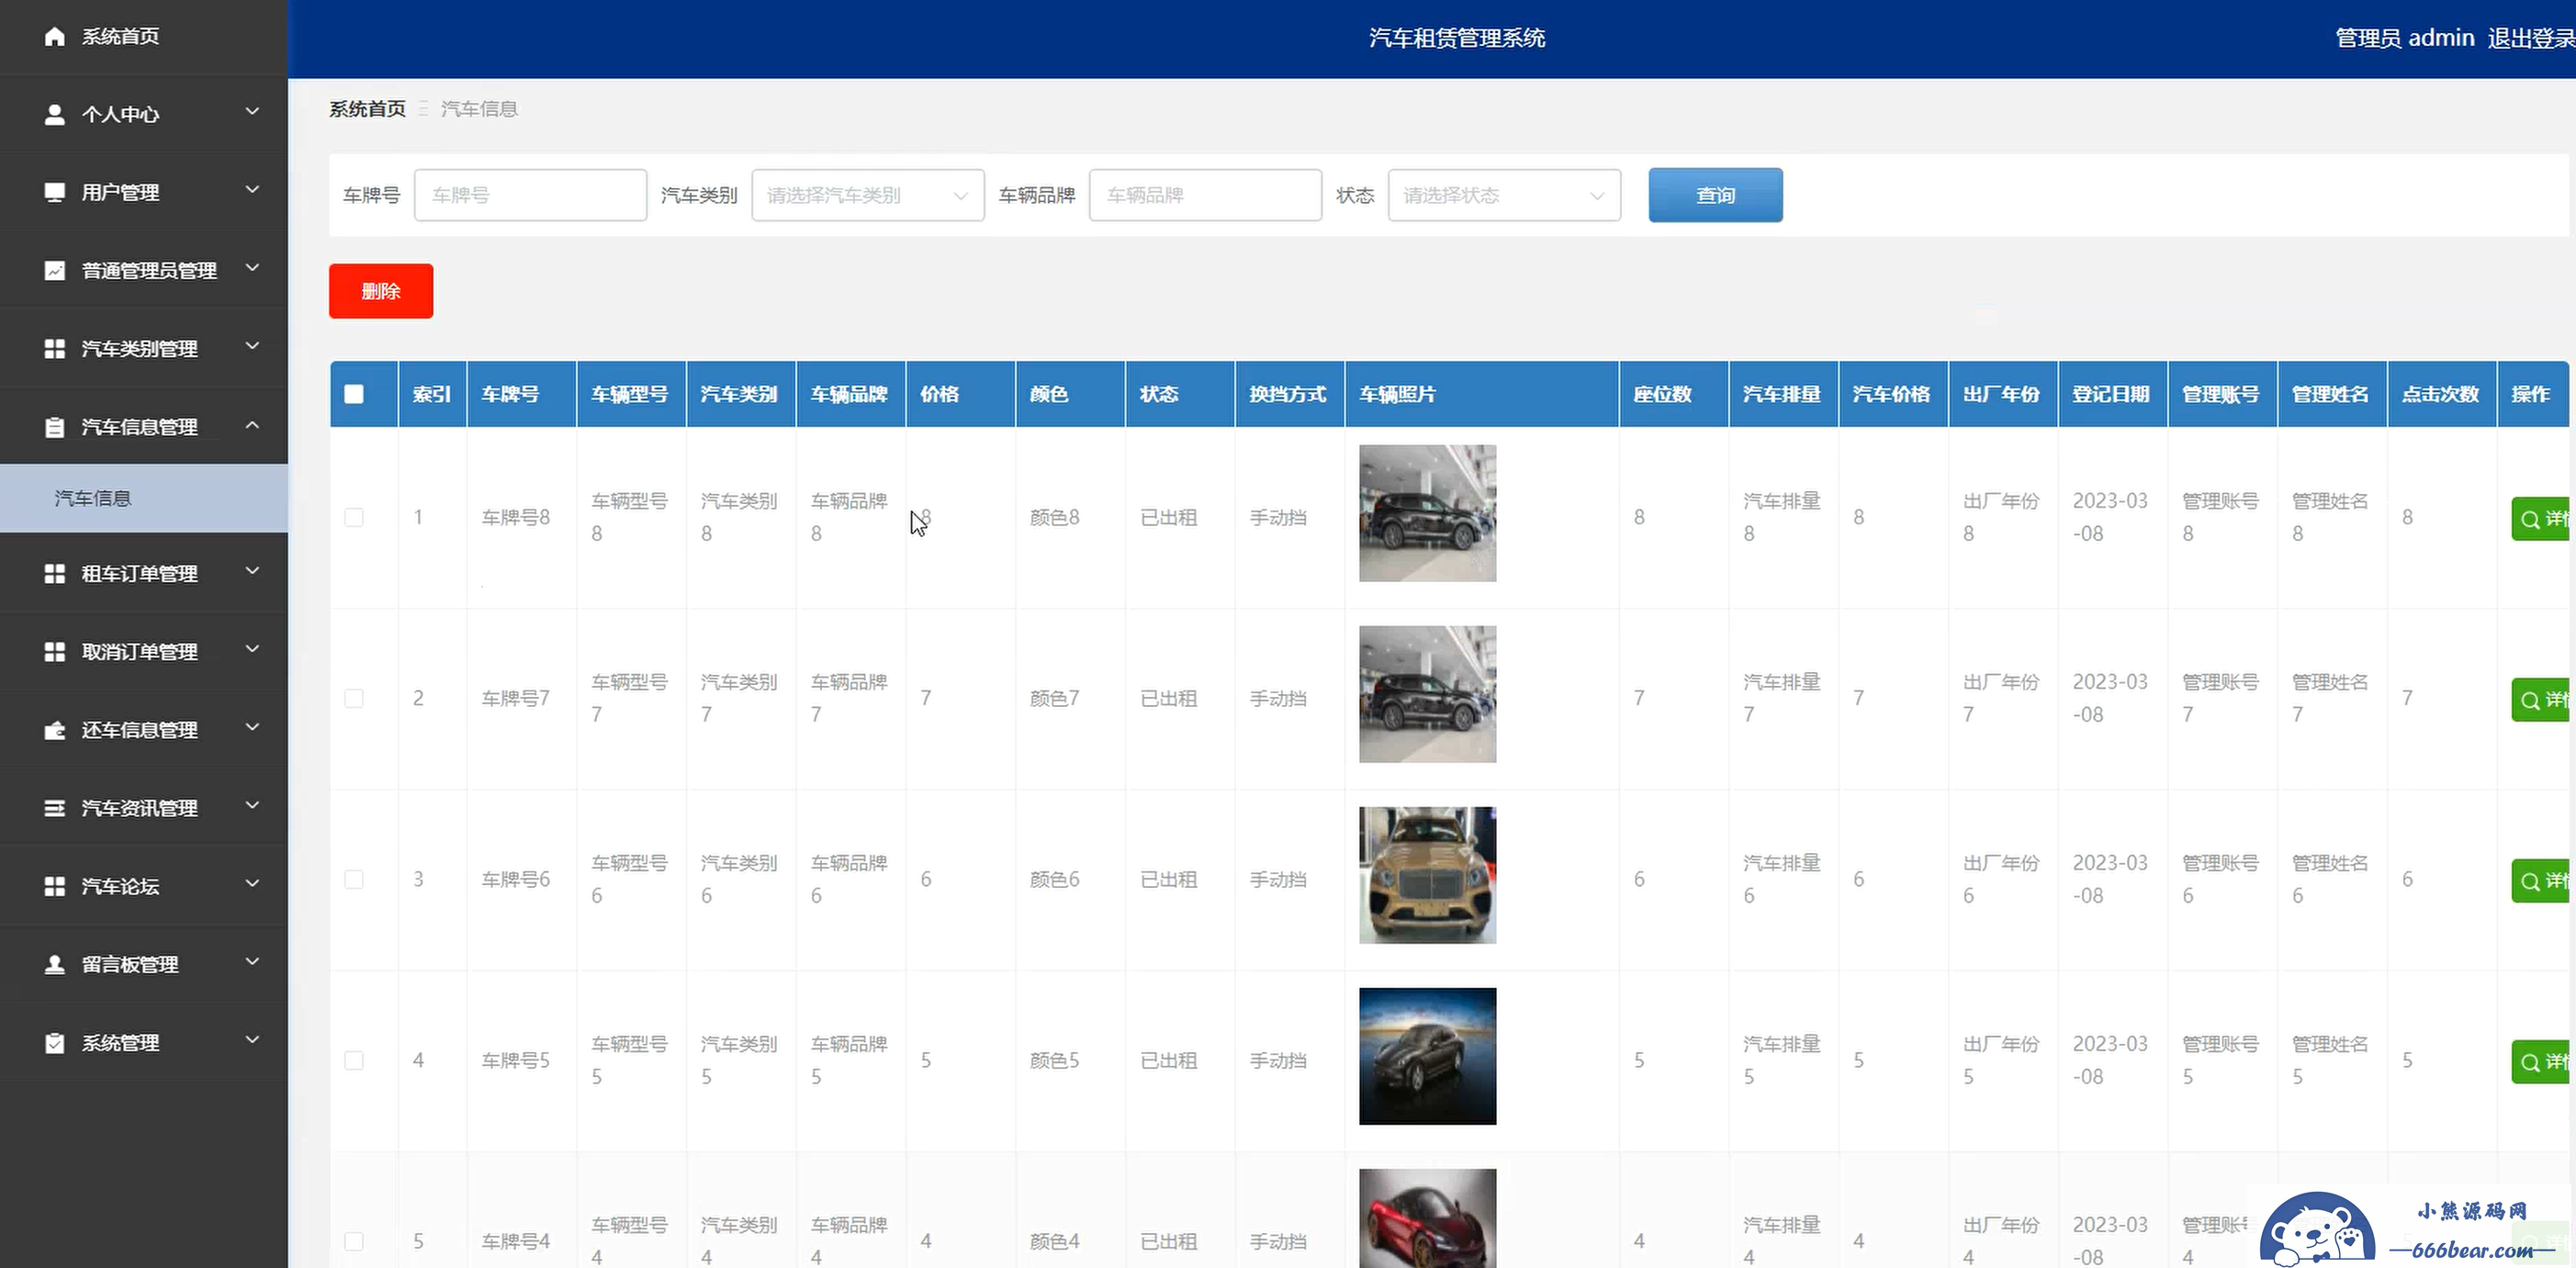Open the 请选择汽车类别 dropdown
Screen dimensions: 2576x1268
(867, 195)
